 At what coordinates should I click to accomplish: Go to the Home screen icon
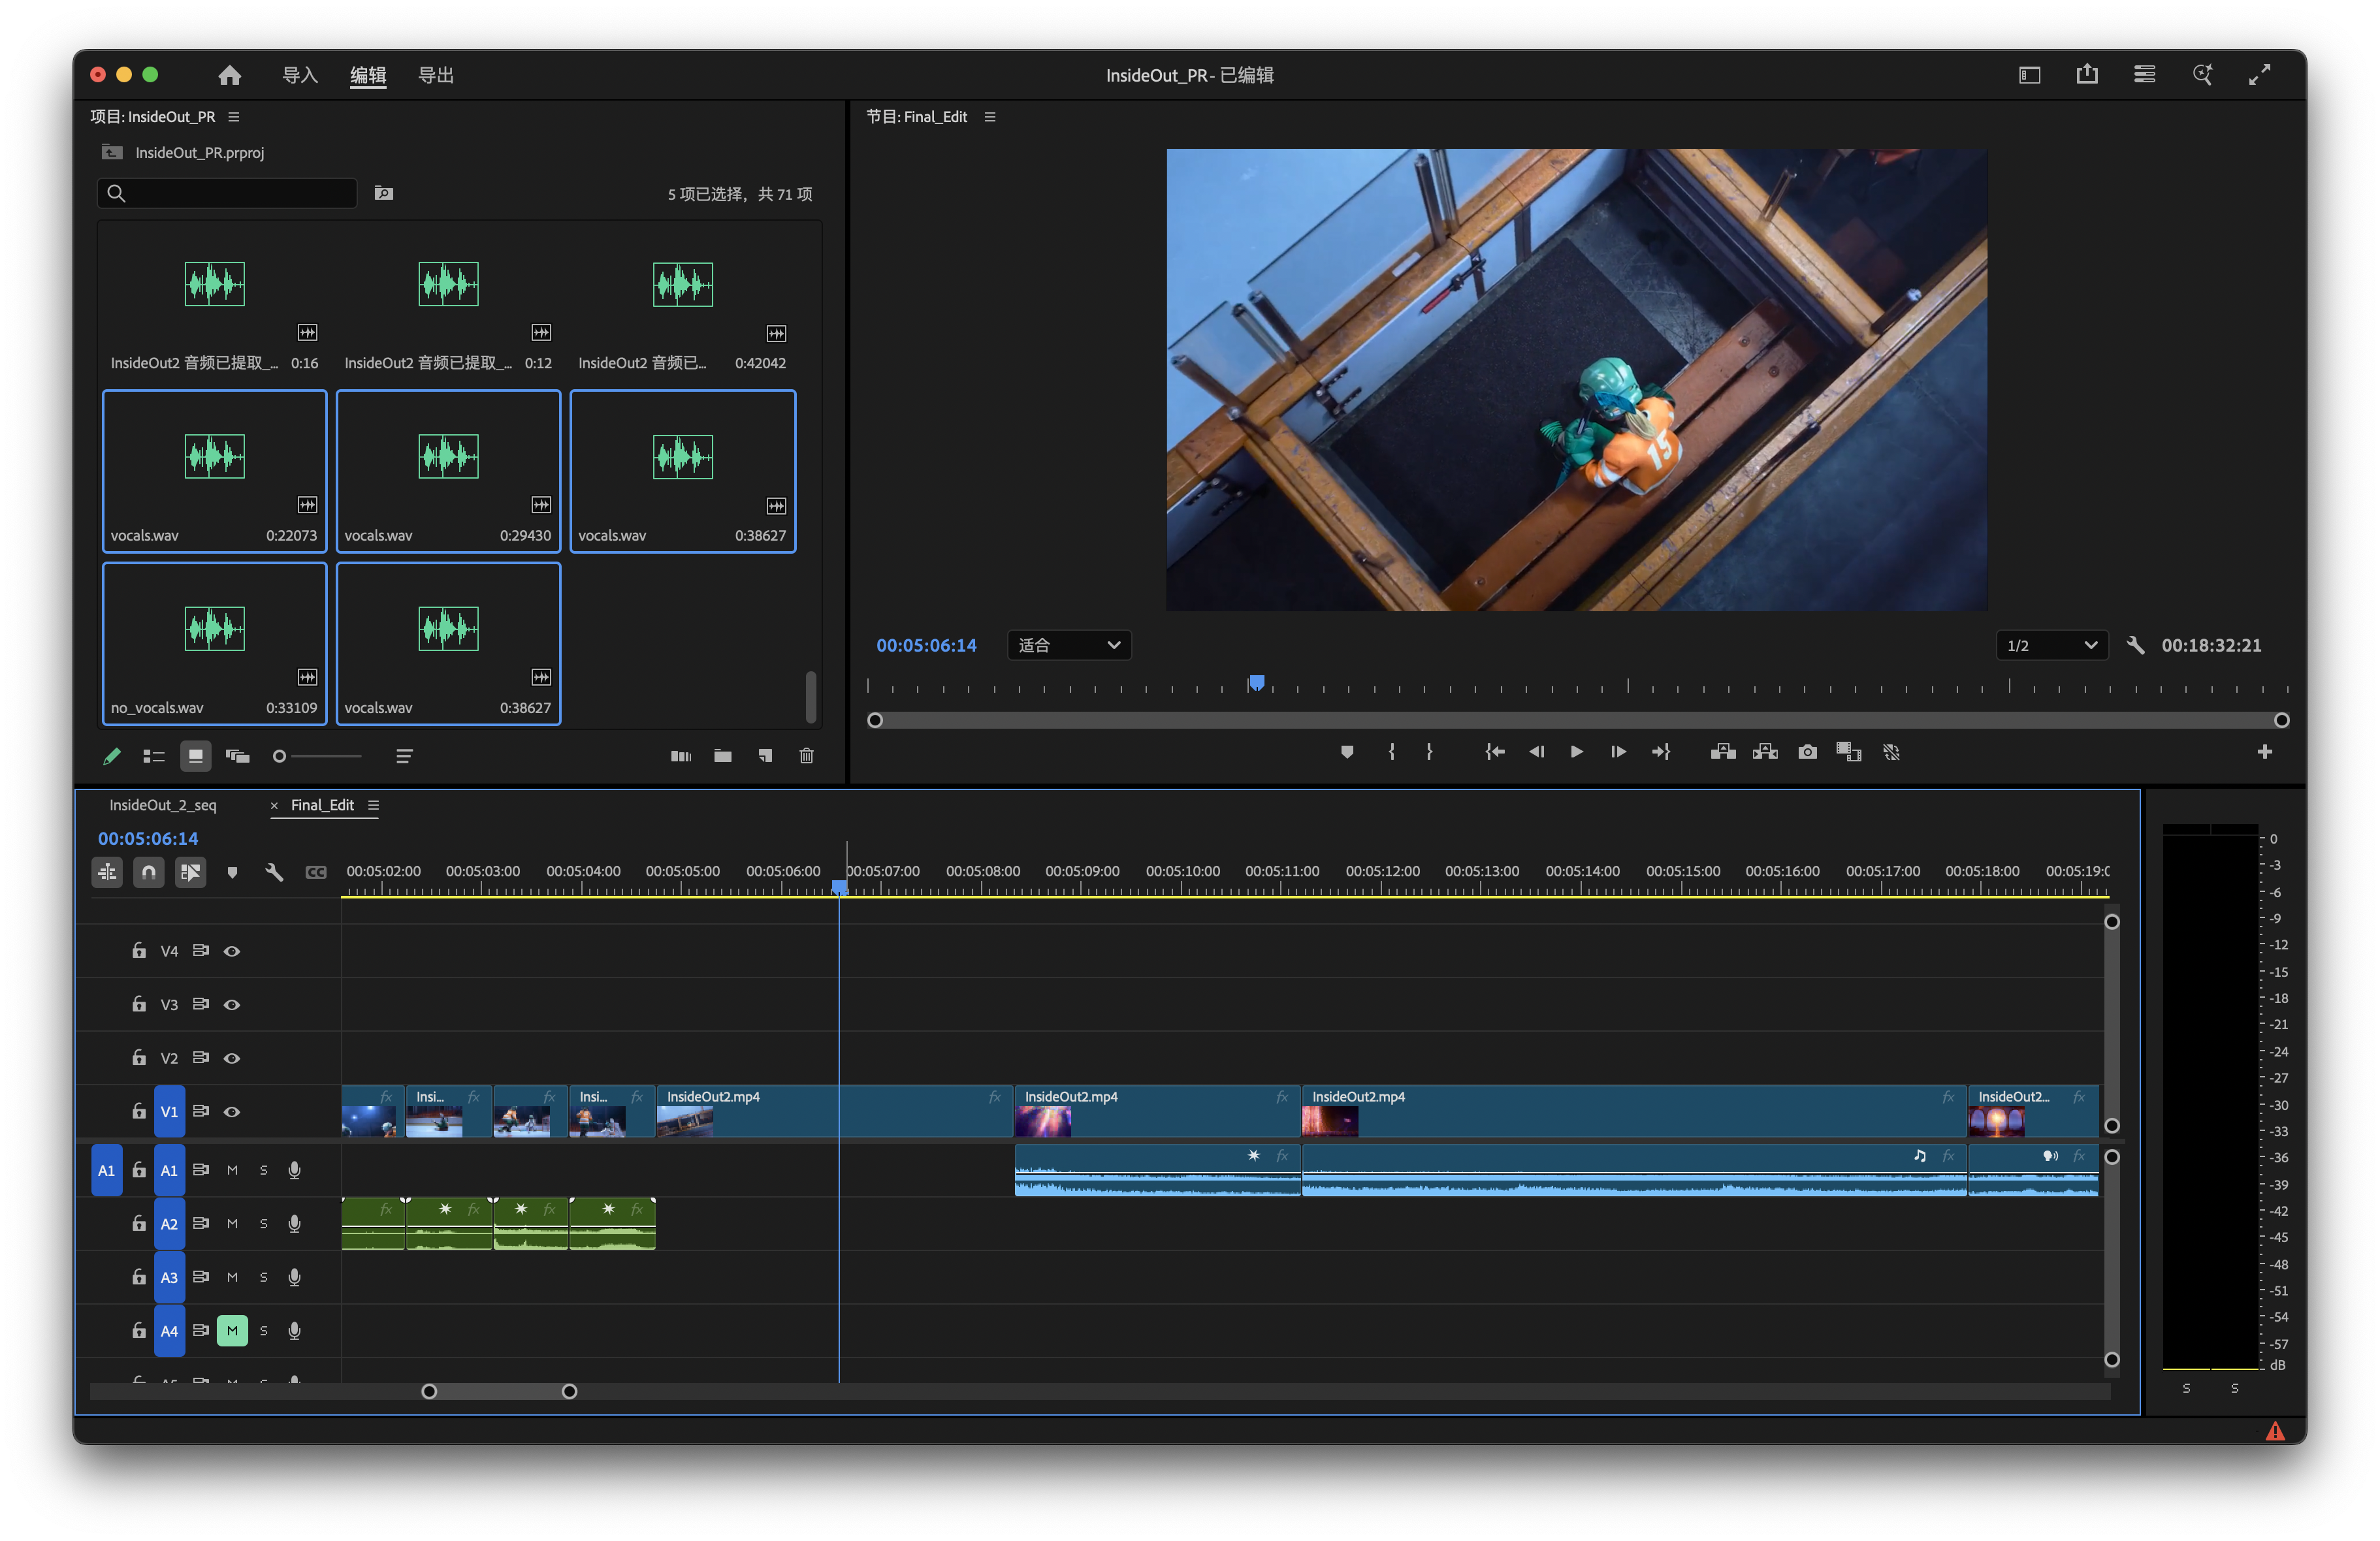pyautogui.click(x=229, y=75)
